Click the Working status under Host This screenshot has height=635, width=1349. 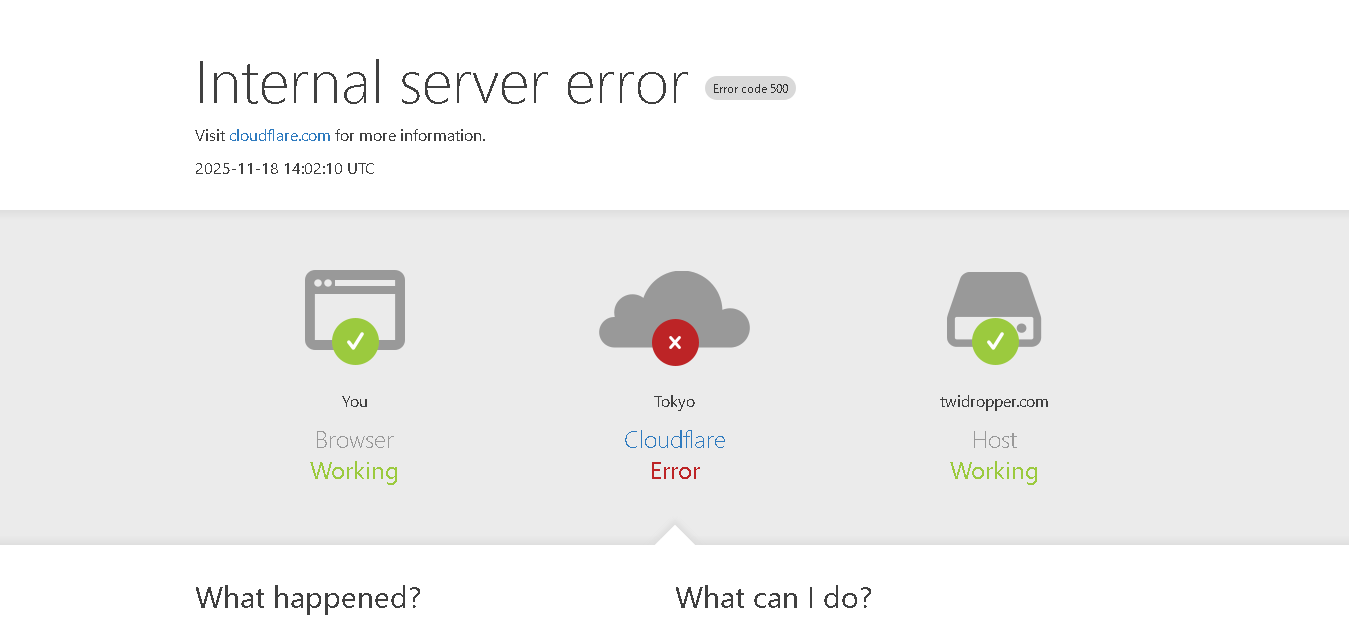994,471
